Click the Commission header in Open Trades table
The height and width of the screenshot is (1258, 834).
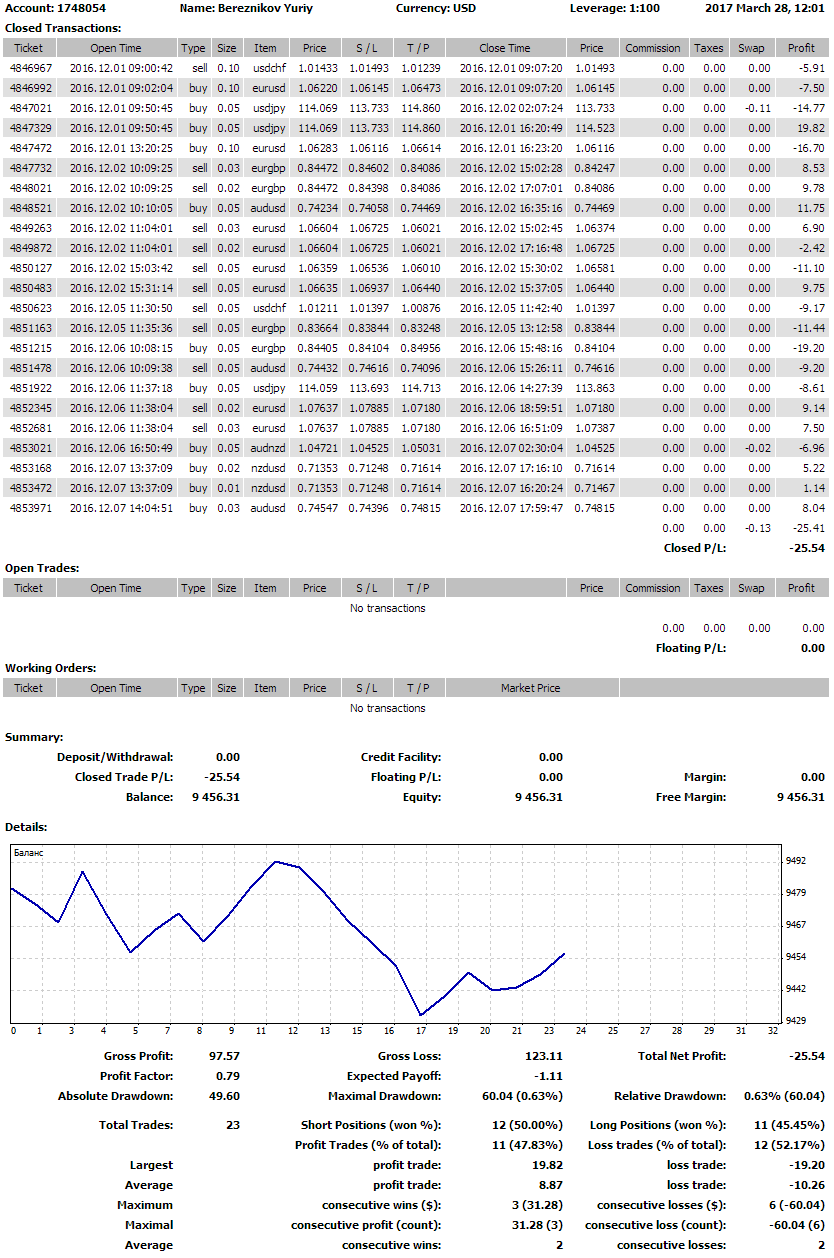(x=652, y=588)
